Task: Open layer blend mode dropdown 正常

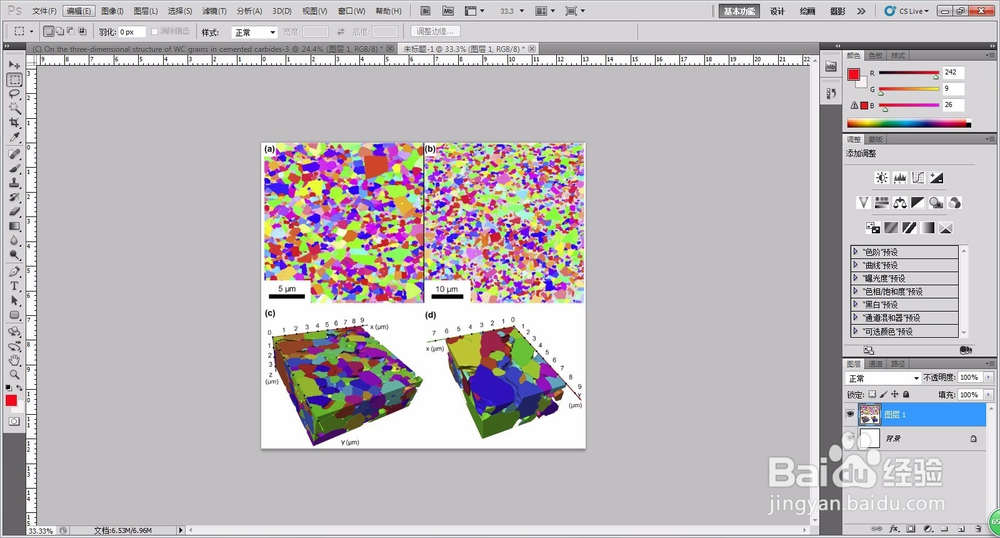Action: (883, 378)
